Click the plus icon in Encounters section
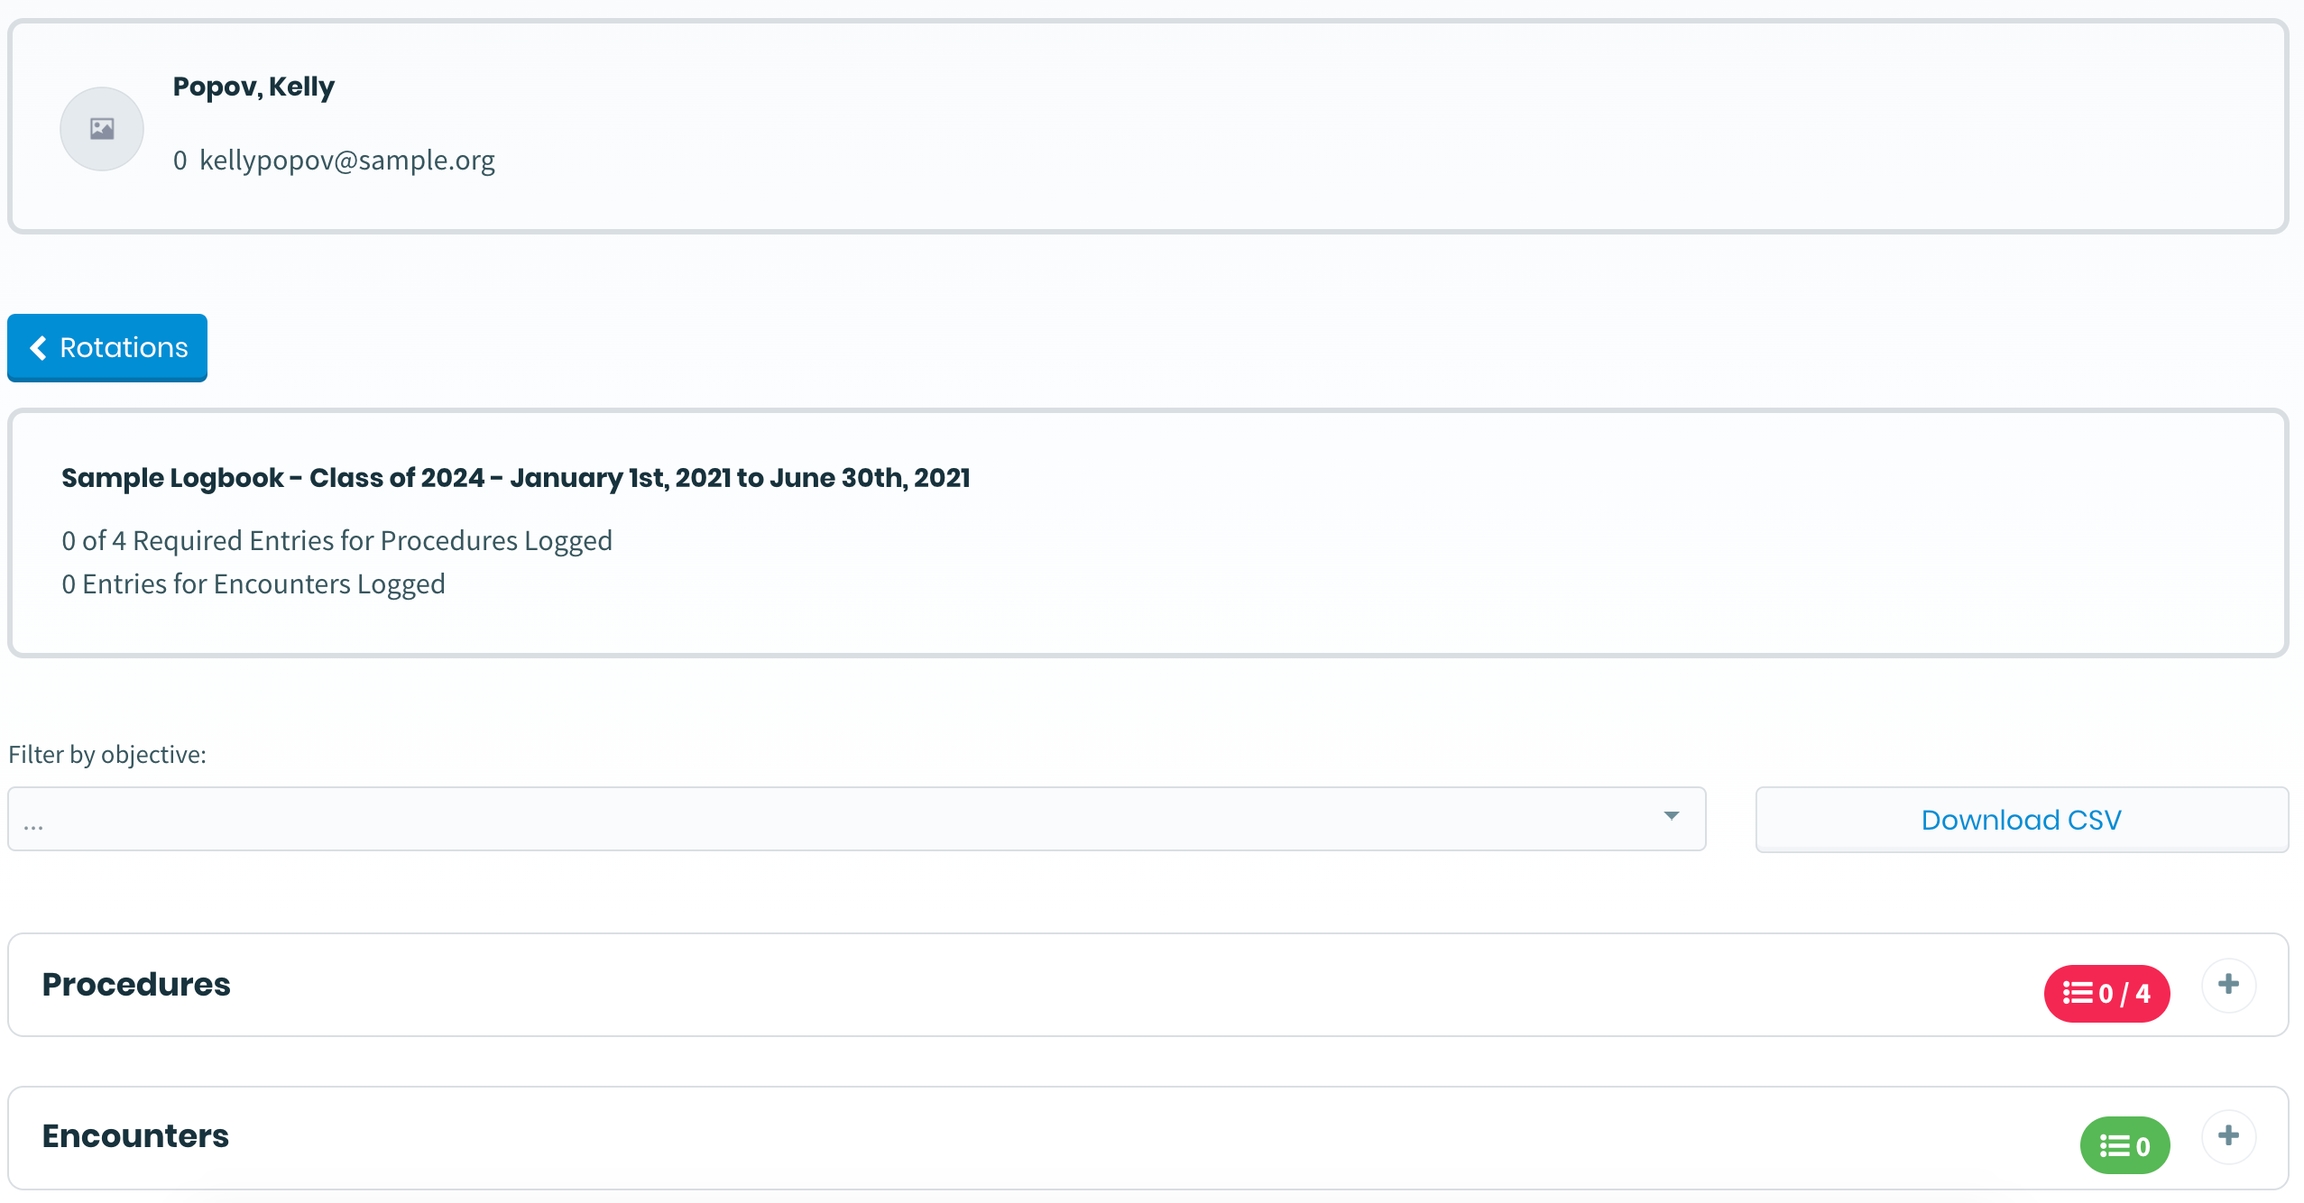The image size is (2304, 1203). point(2228,1136)
